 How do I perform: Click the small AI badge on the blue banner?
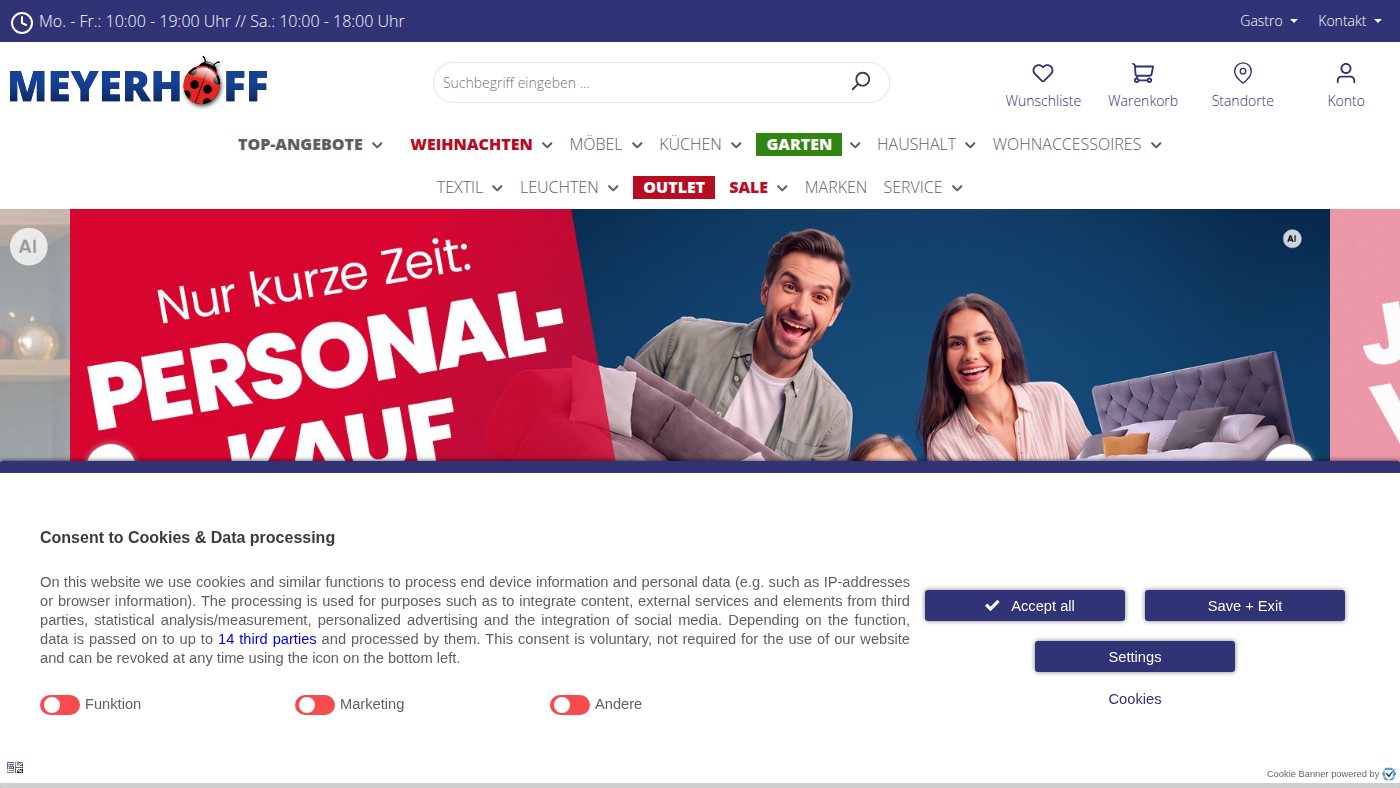[1292, 239]
